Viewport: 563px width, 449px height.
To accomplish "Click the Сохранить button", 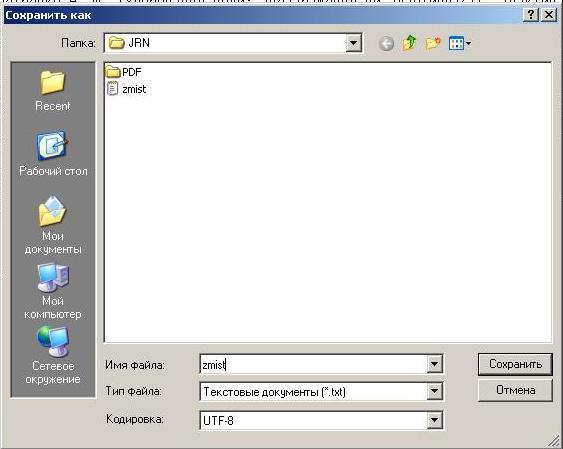I will point(515,364).
